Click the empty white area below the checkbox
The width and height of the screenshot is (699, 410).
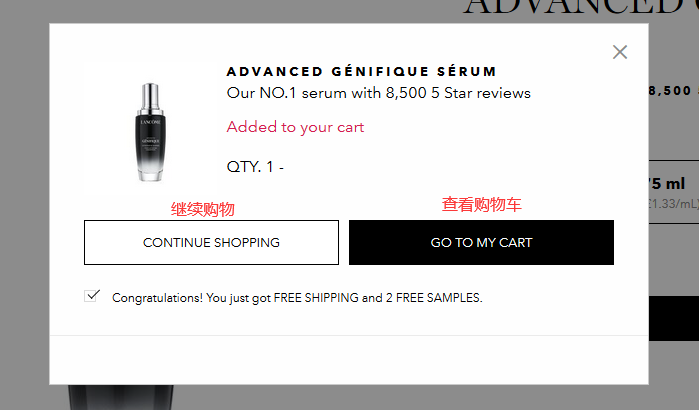[x=348, y=358]
